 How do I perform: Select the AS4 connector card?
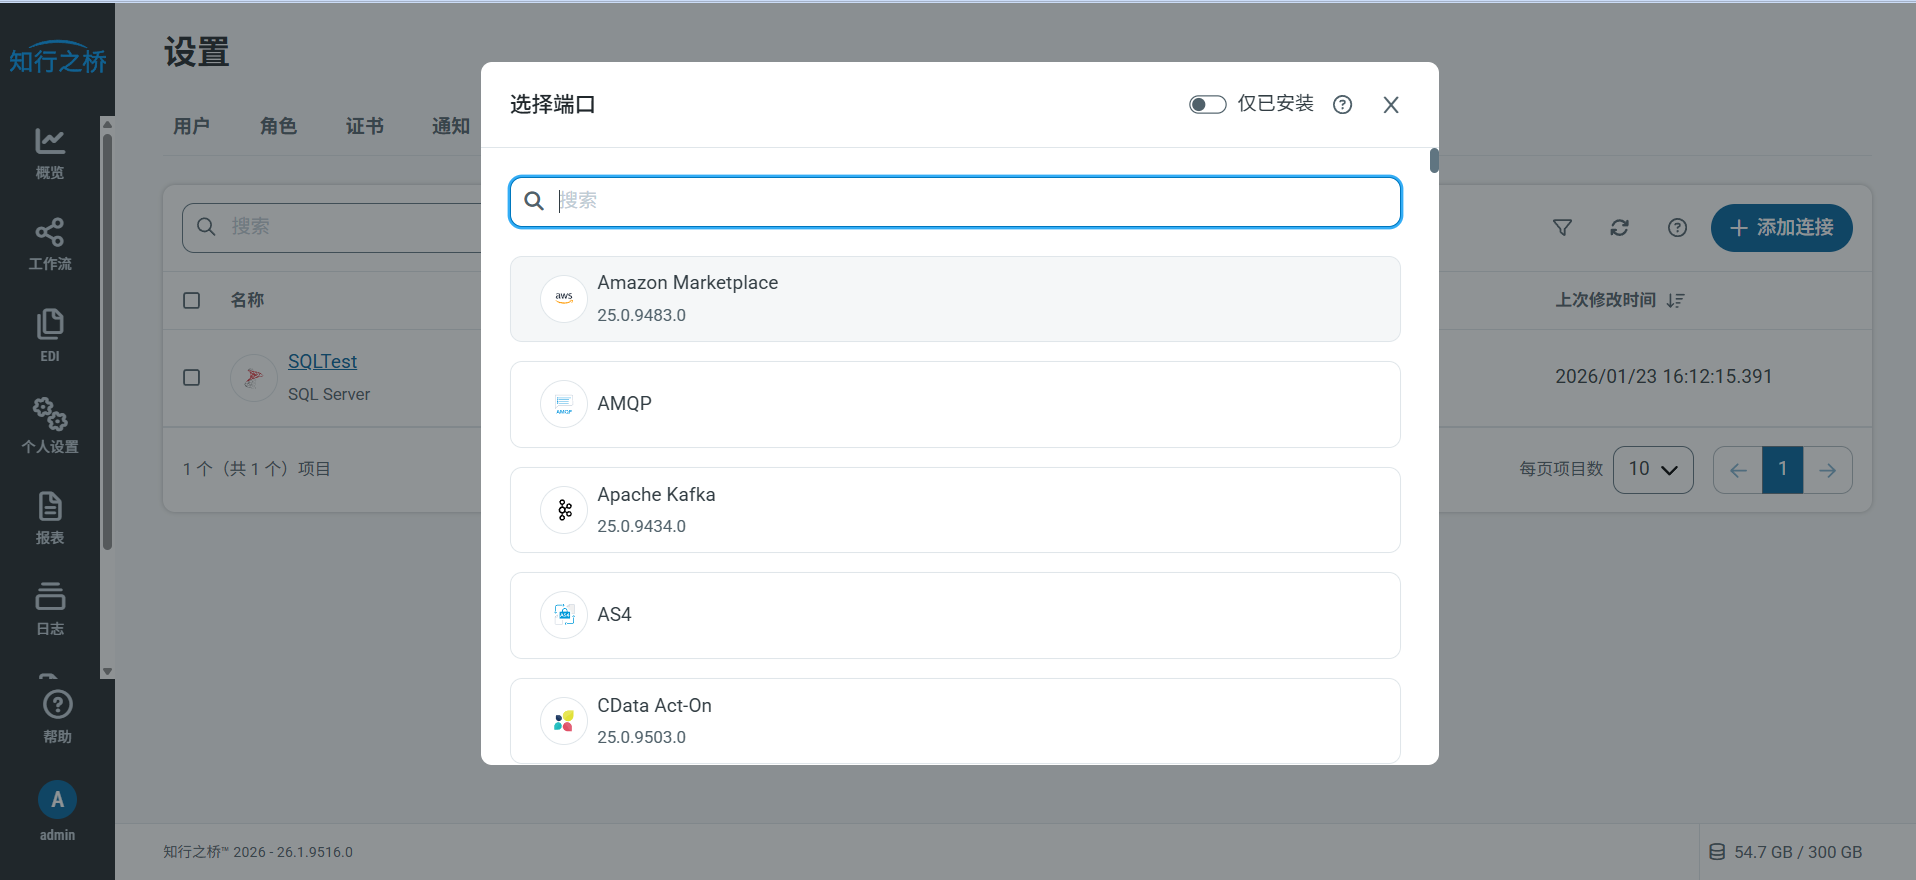tap(955, 615)
